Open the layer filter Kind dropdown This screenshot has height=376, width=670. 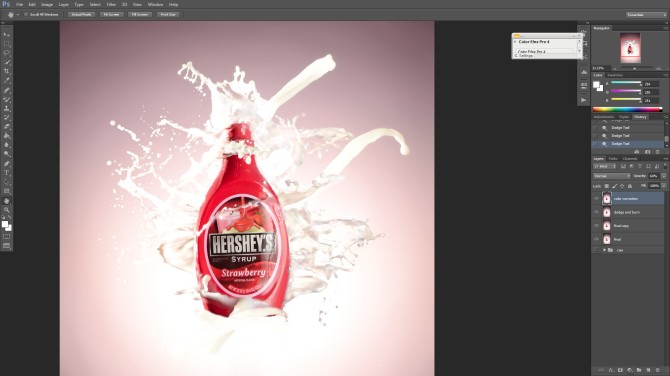[x=604, y=166]
